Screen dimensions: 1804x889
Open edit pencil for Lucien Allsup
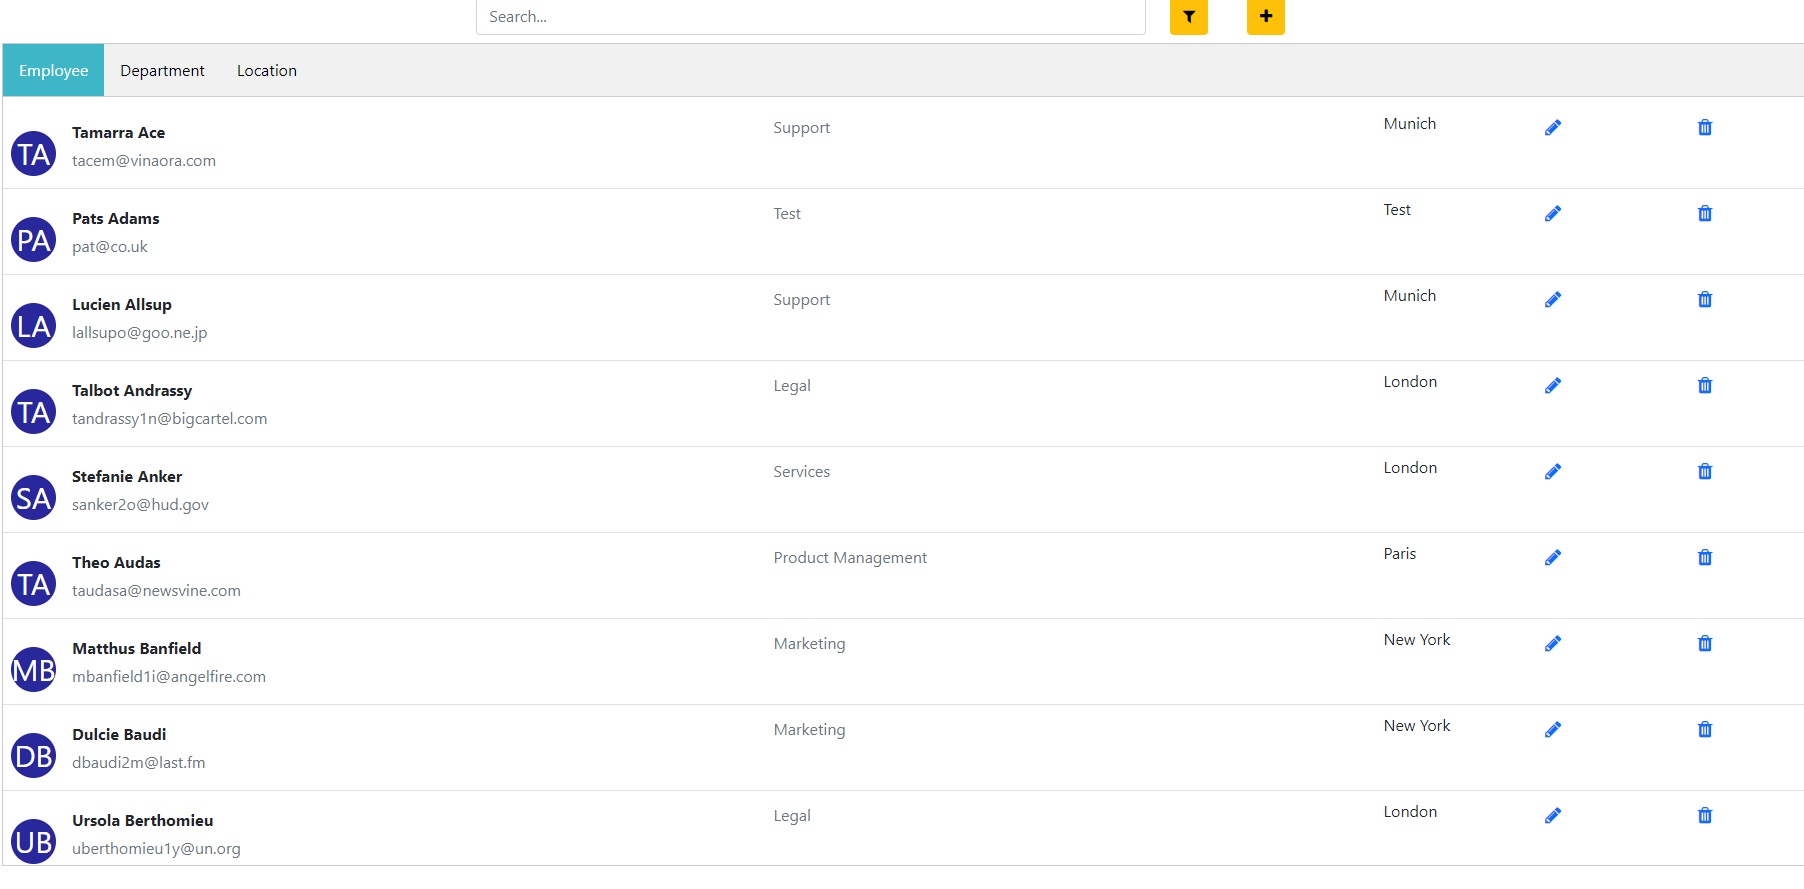point(1552,300)
